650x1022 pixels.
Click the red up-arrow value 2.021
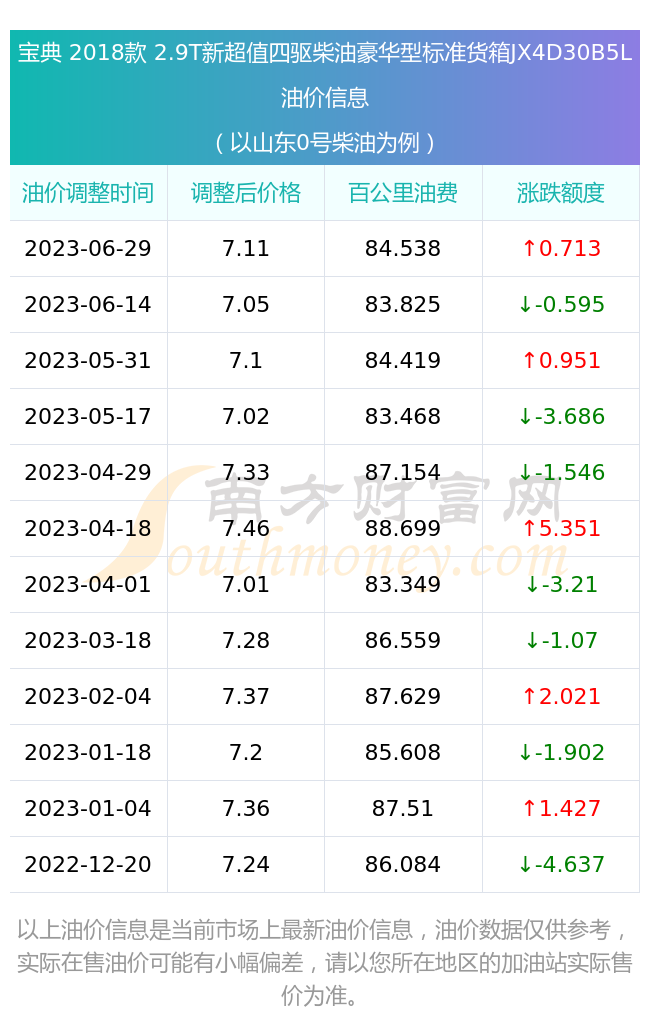(x=561, y=696)
